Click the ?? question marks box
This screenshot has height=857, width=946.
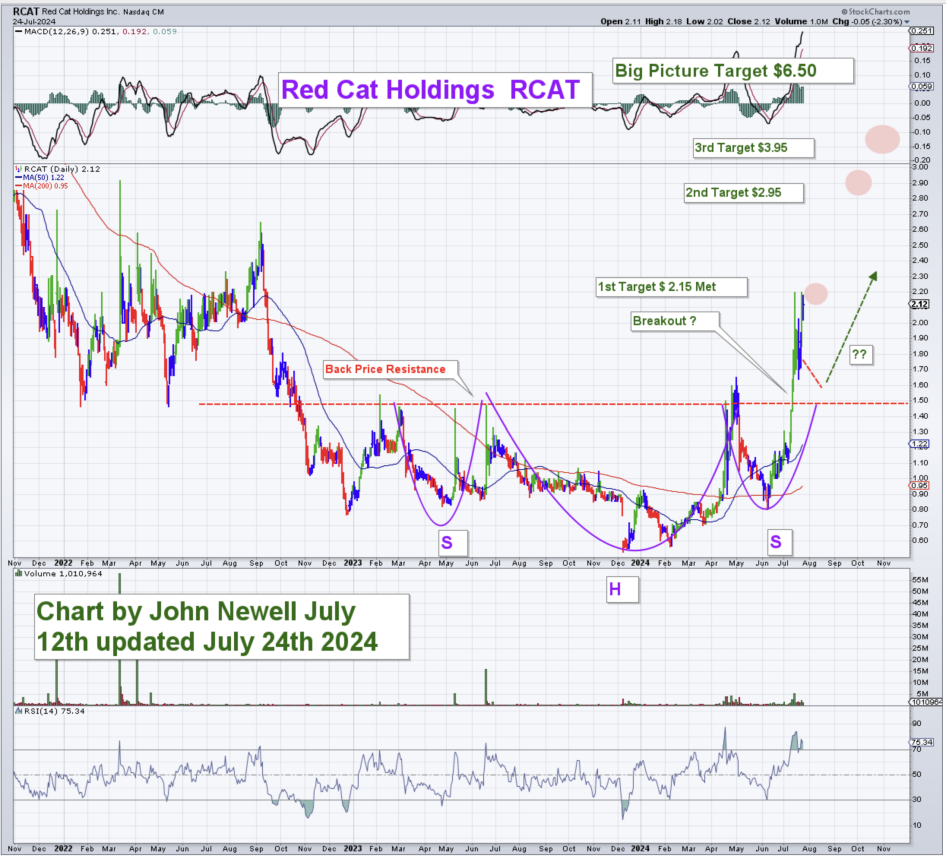pyautogui.click(x=860, y=354)
